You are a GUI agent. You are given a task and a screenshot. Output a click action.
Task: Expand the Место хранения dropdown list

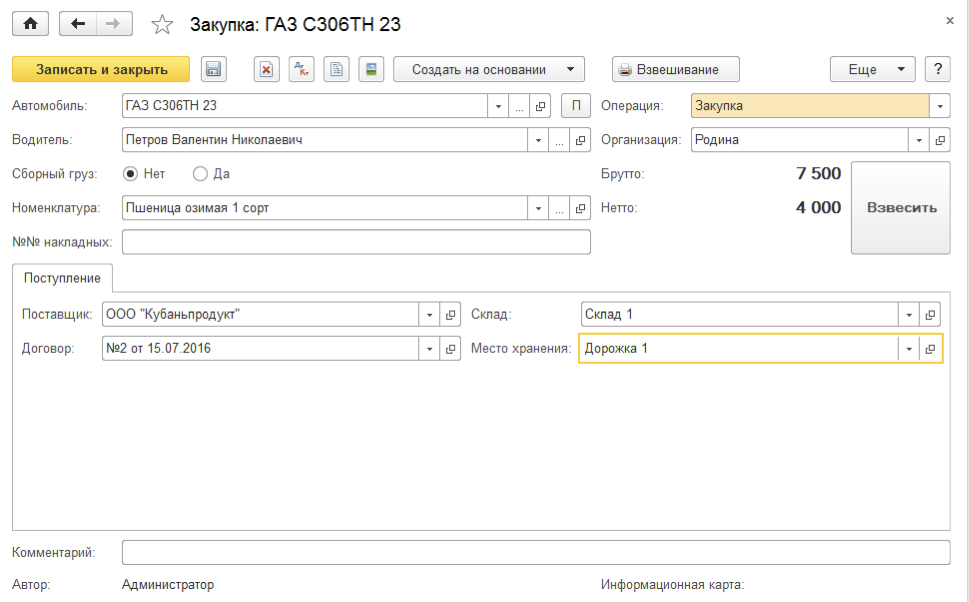tap(908, 349)
